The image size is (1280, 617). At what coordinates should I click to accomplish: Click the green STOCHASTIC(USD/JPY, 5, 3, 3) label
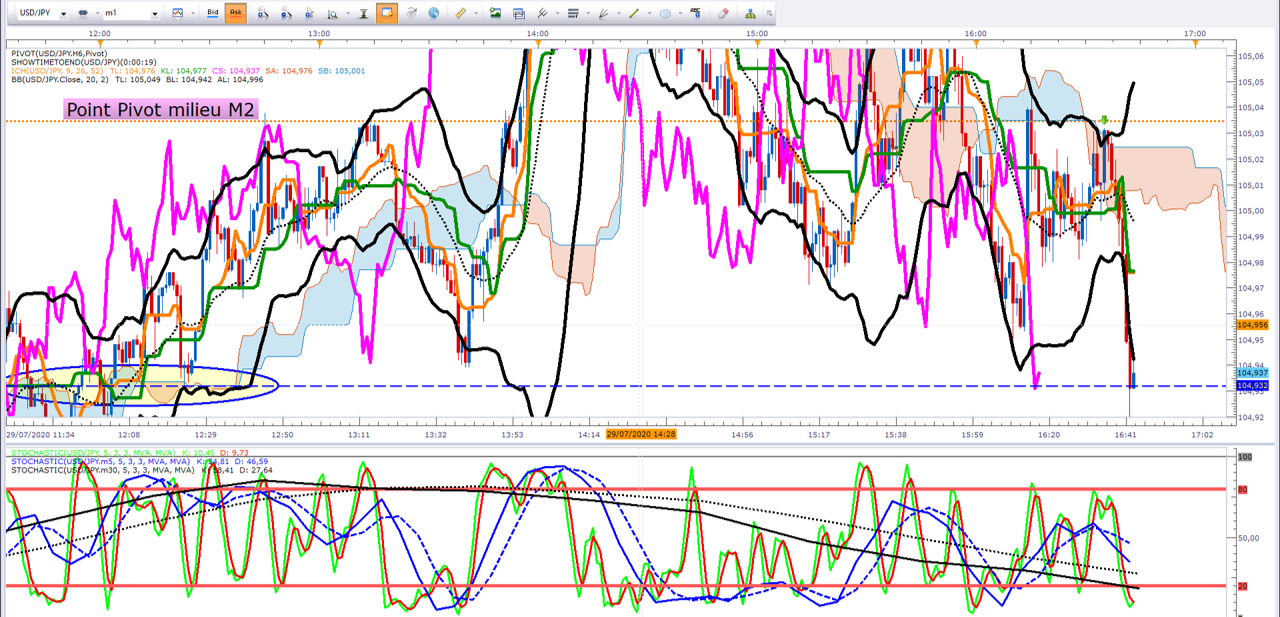[x=93, y=452]
